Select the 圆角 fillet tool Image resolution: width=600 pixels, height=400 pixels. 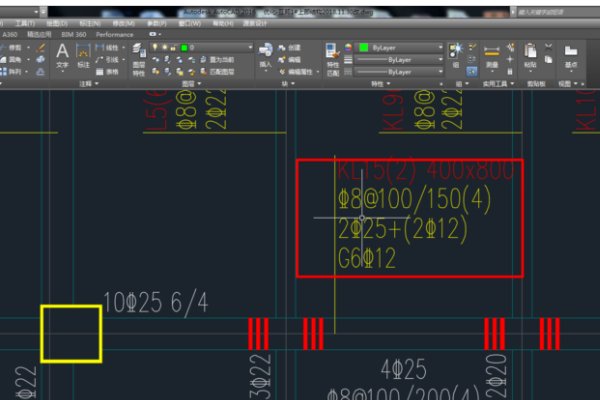(11, 60)
